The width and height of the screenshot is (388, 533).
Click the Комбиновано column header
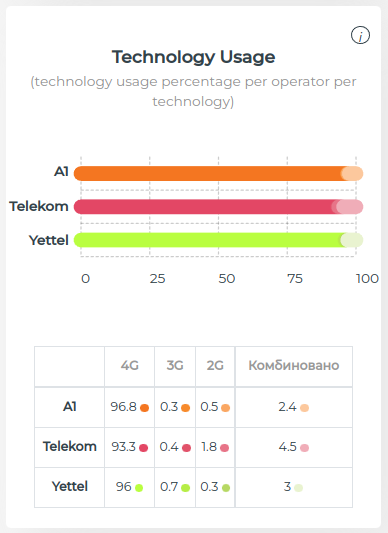(x=294, y=366)
